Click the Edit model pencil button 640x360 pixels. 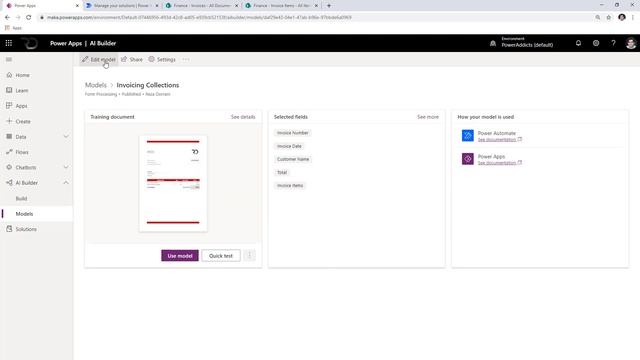[99, 60]
